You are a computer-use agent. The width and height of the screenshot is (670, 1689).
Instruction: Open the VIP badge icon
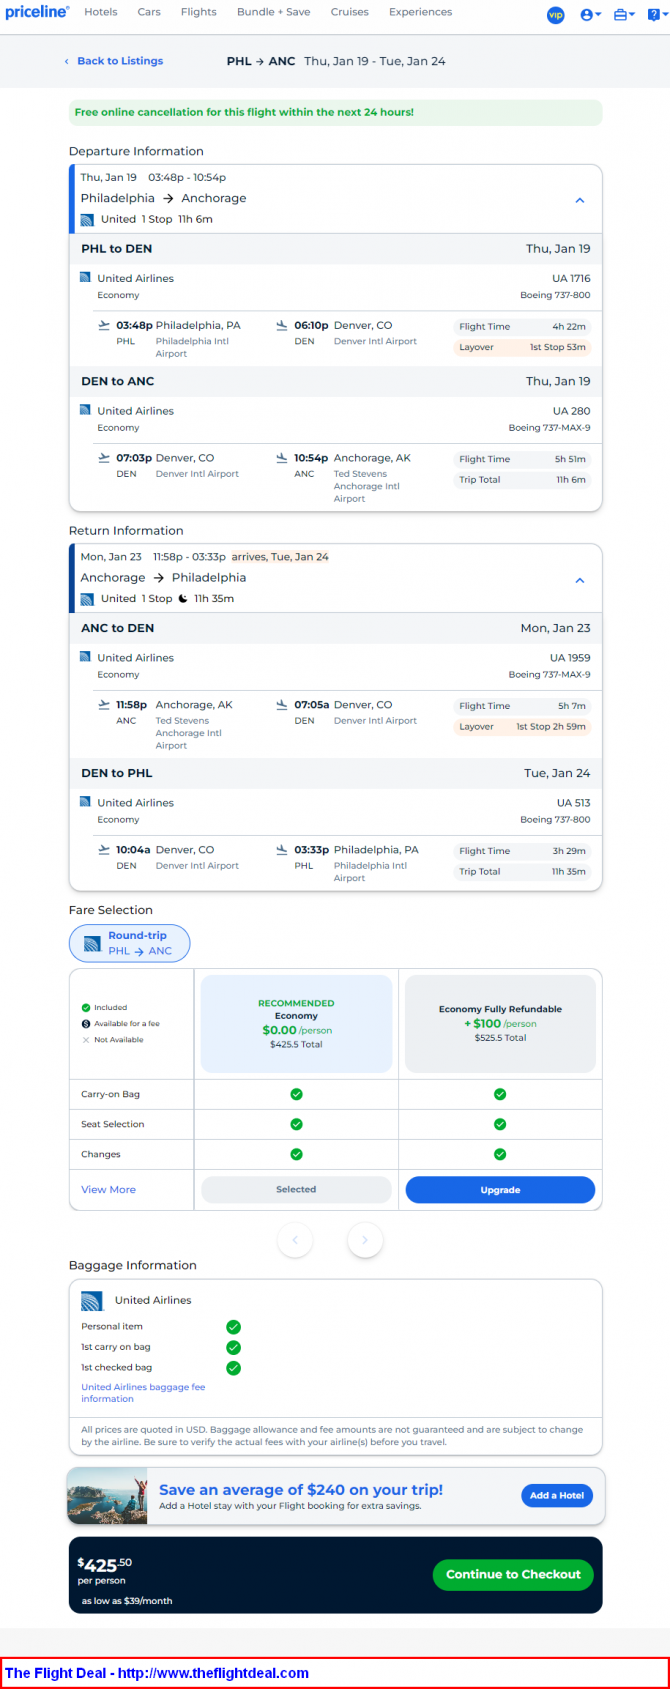point(556,15)
